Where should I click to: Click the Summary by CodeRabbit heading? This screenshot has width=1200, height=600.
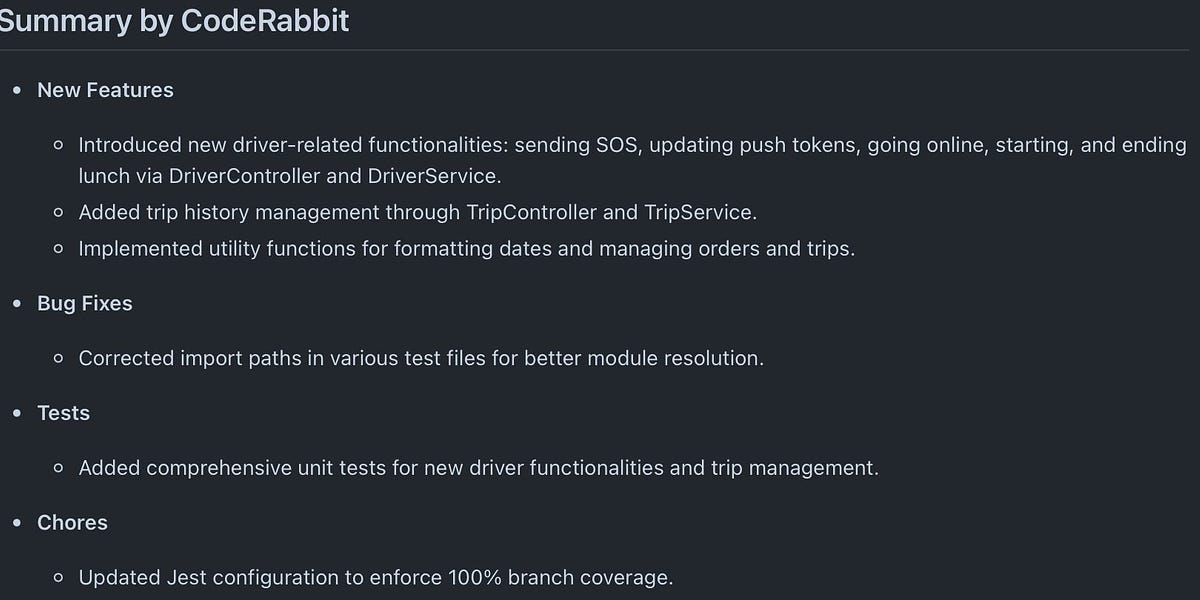click(x=174, y=21)
